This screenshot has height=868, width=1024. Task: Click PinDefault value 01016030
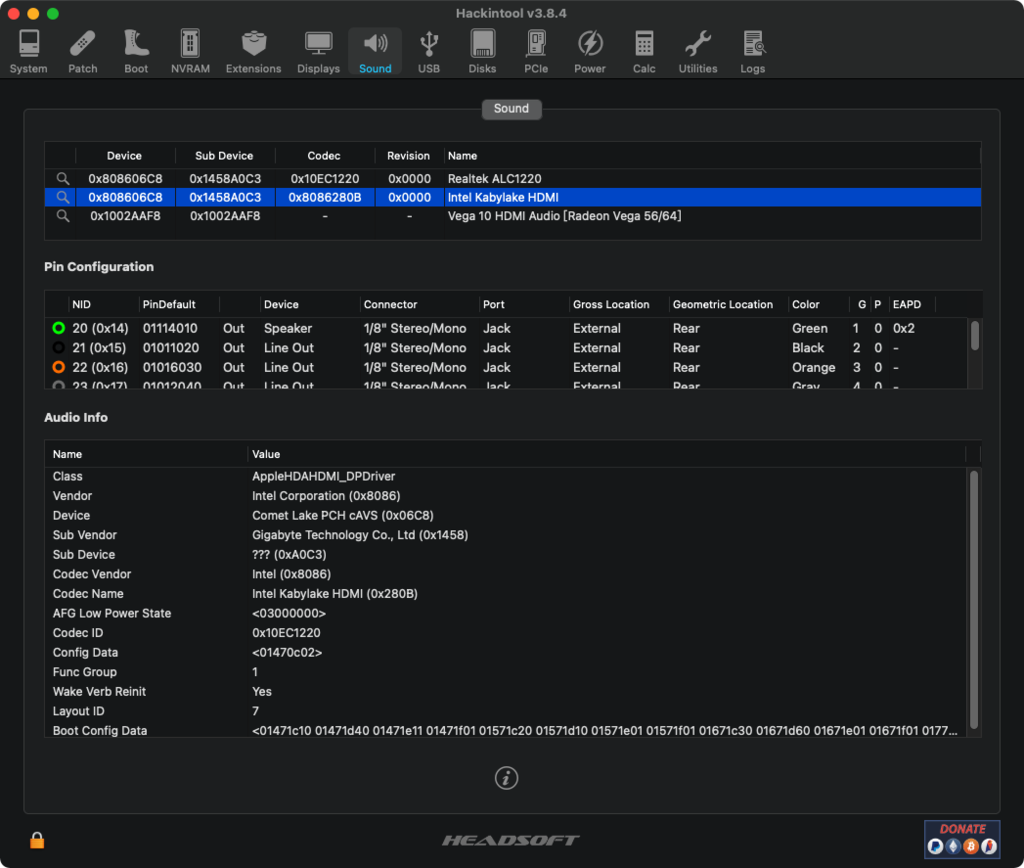click(x=172, y=367)
